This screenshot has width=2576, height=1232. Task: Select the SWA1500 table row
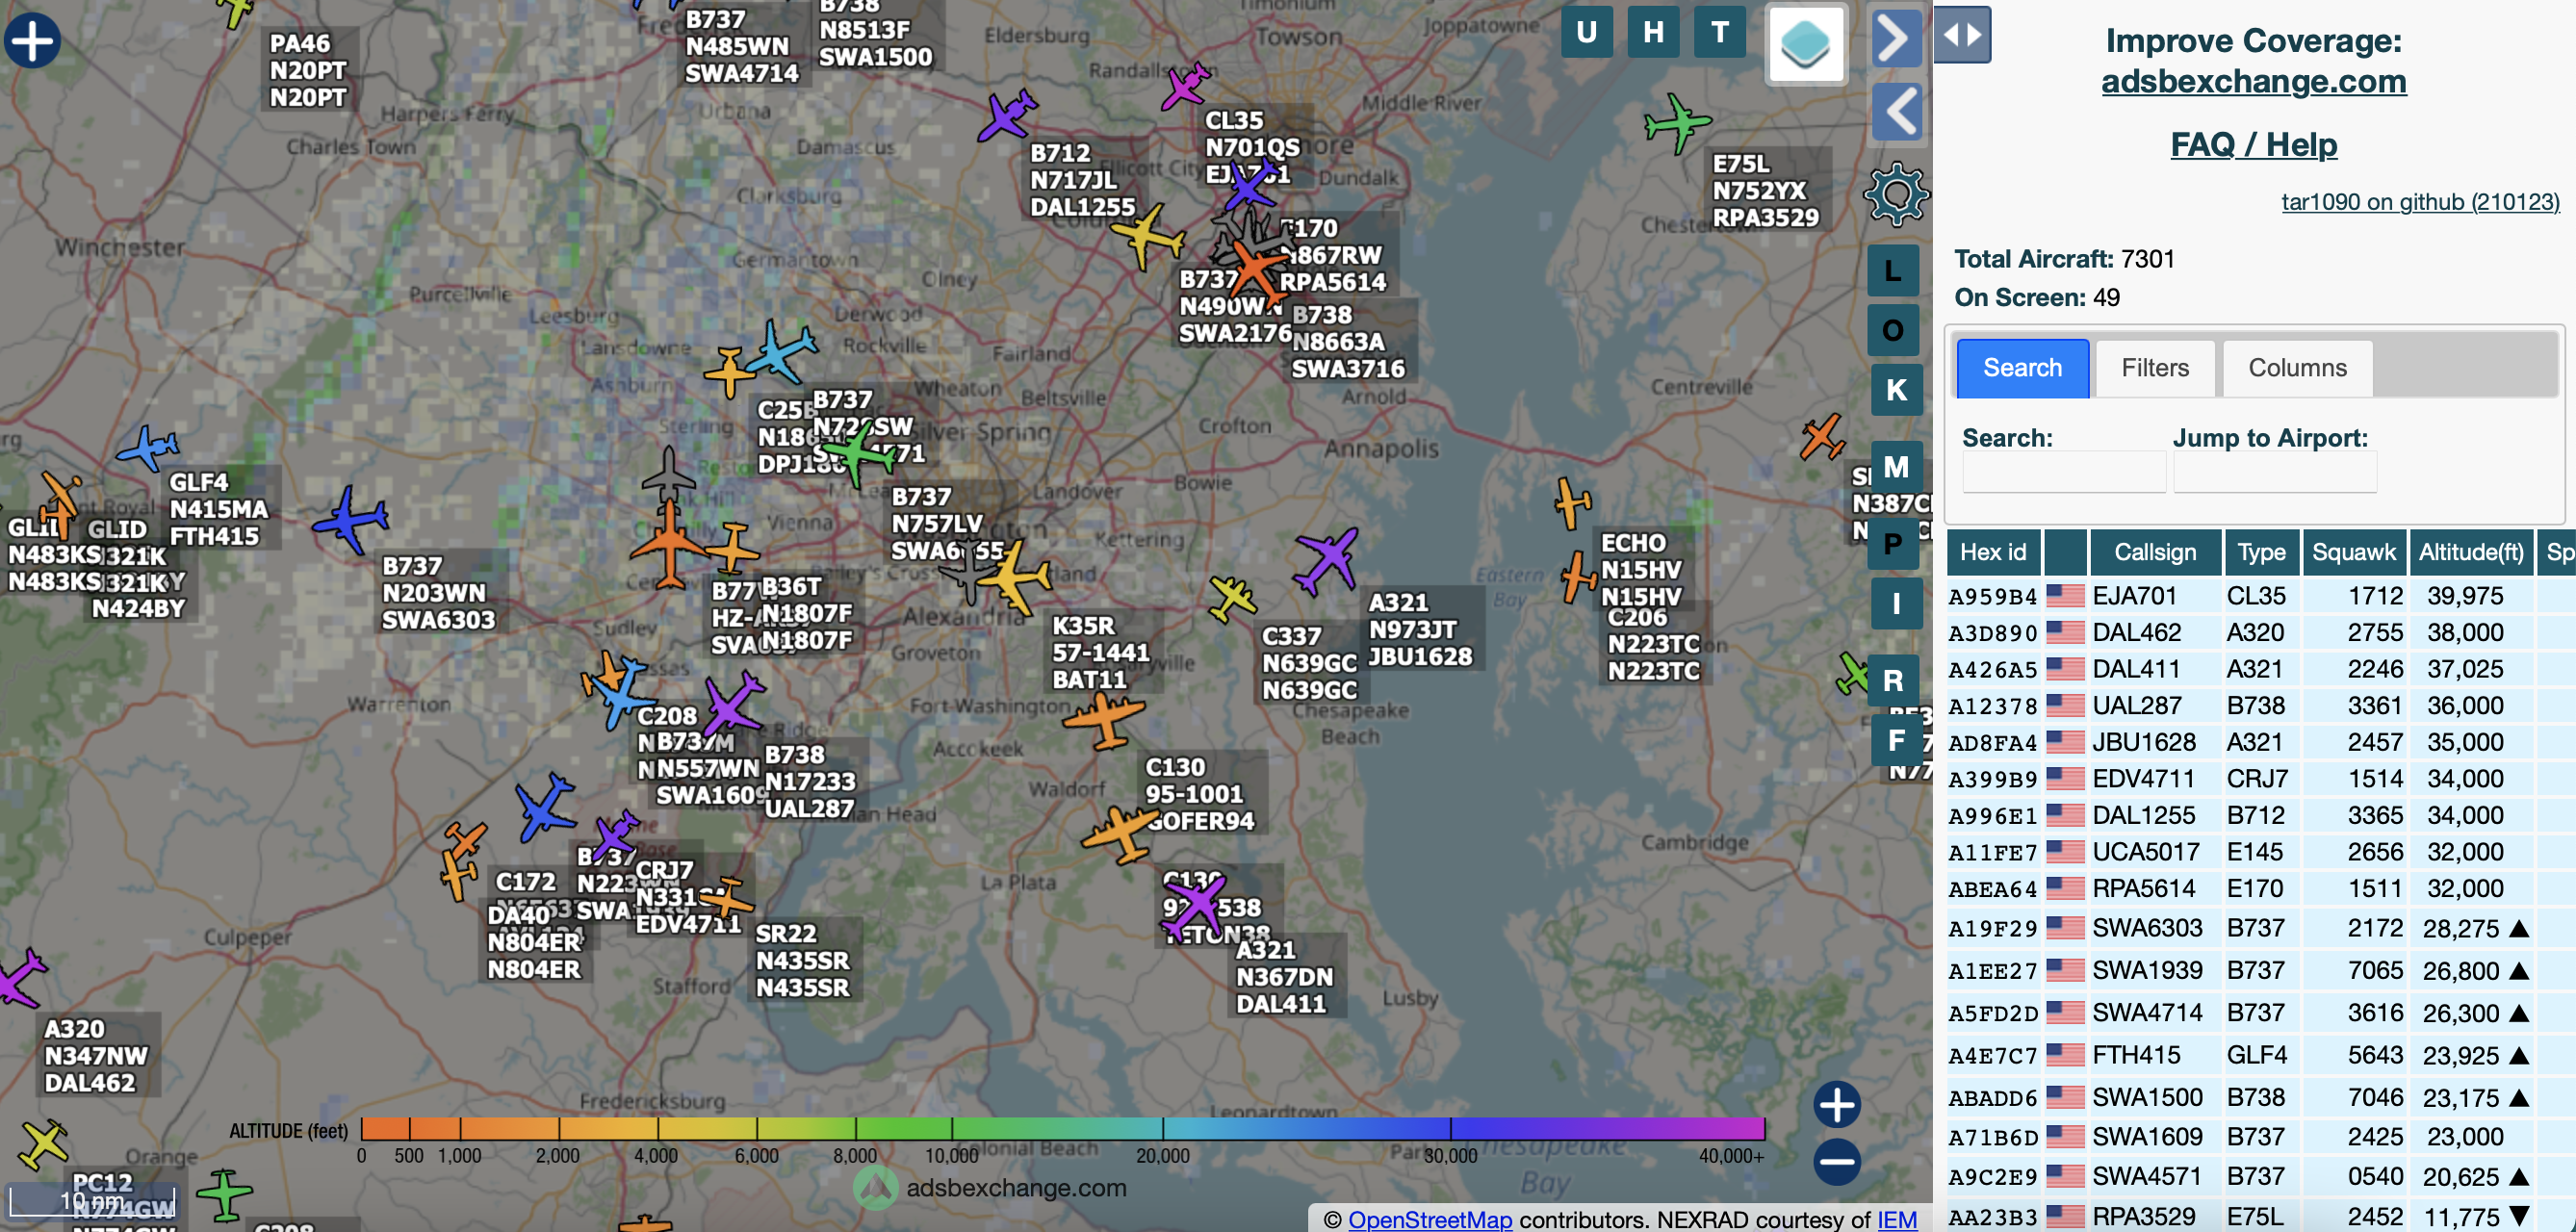point(2260,1098)
